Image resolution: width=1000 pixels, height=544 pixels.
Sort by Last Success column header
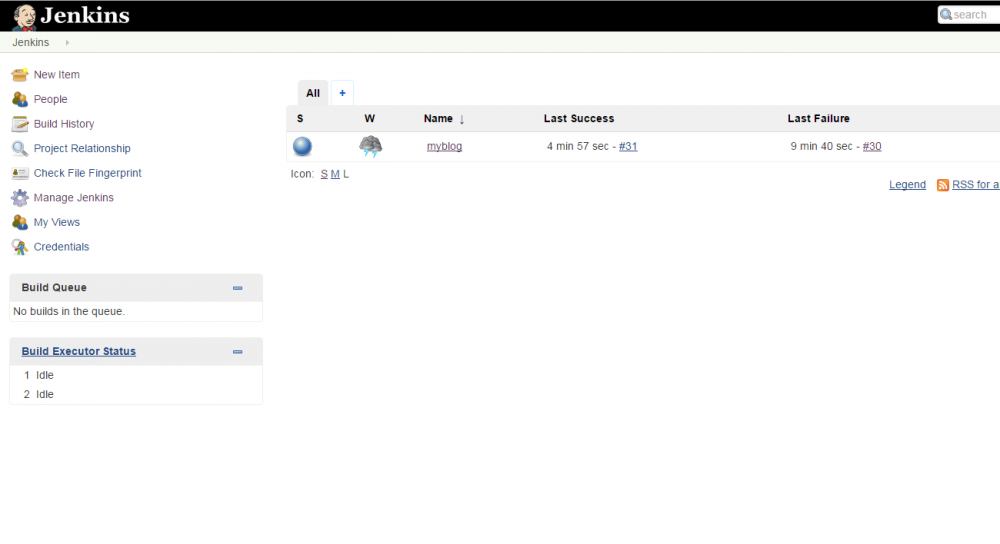click(578, 119)
